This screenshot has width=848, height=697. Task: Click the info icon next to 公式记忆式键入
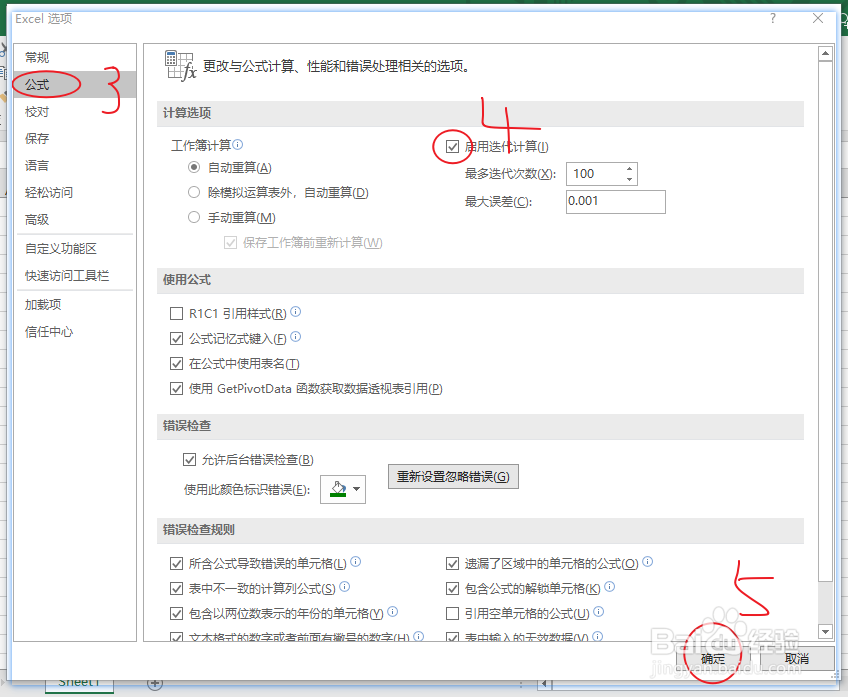pos(295,336)
